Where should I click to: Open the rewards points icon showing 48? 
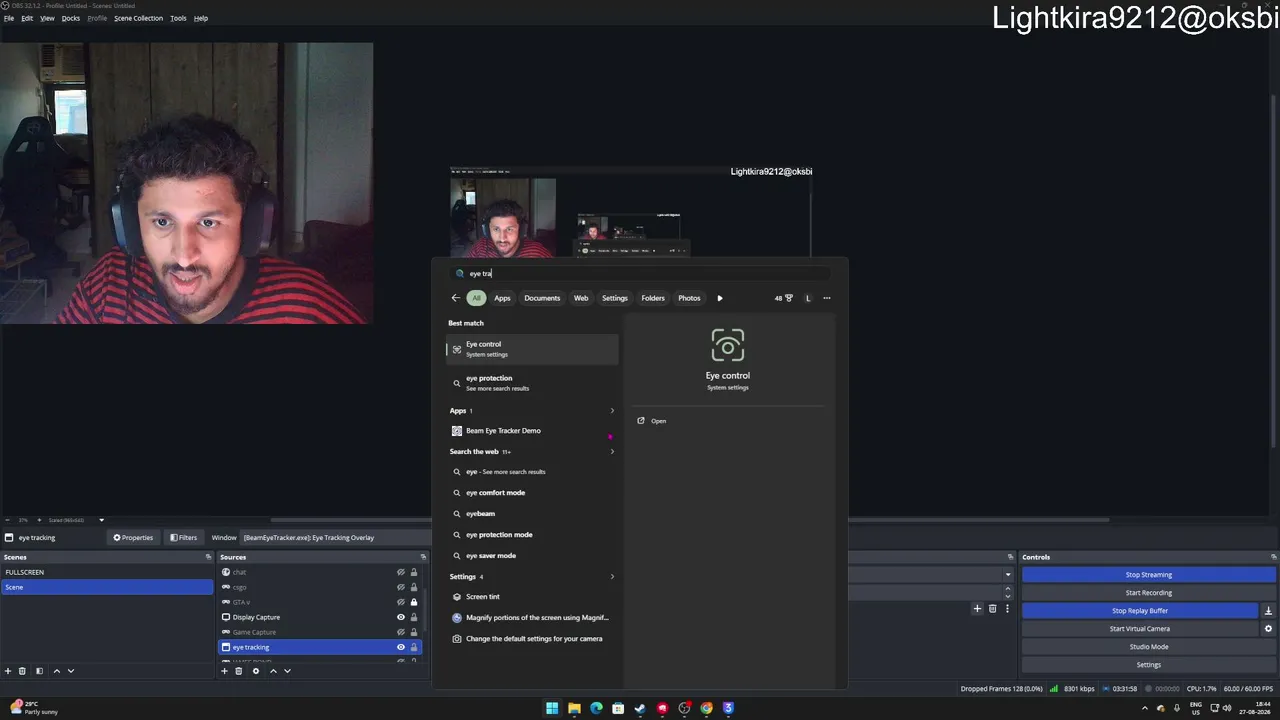point(784,298)
